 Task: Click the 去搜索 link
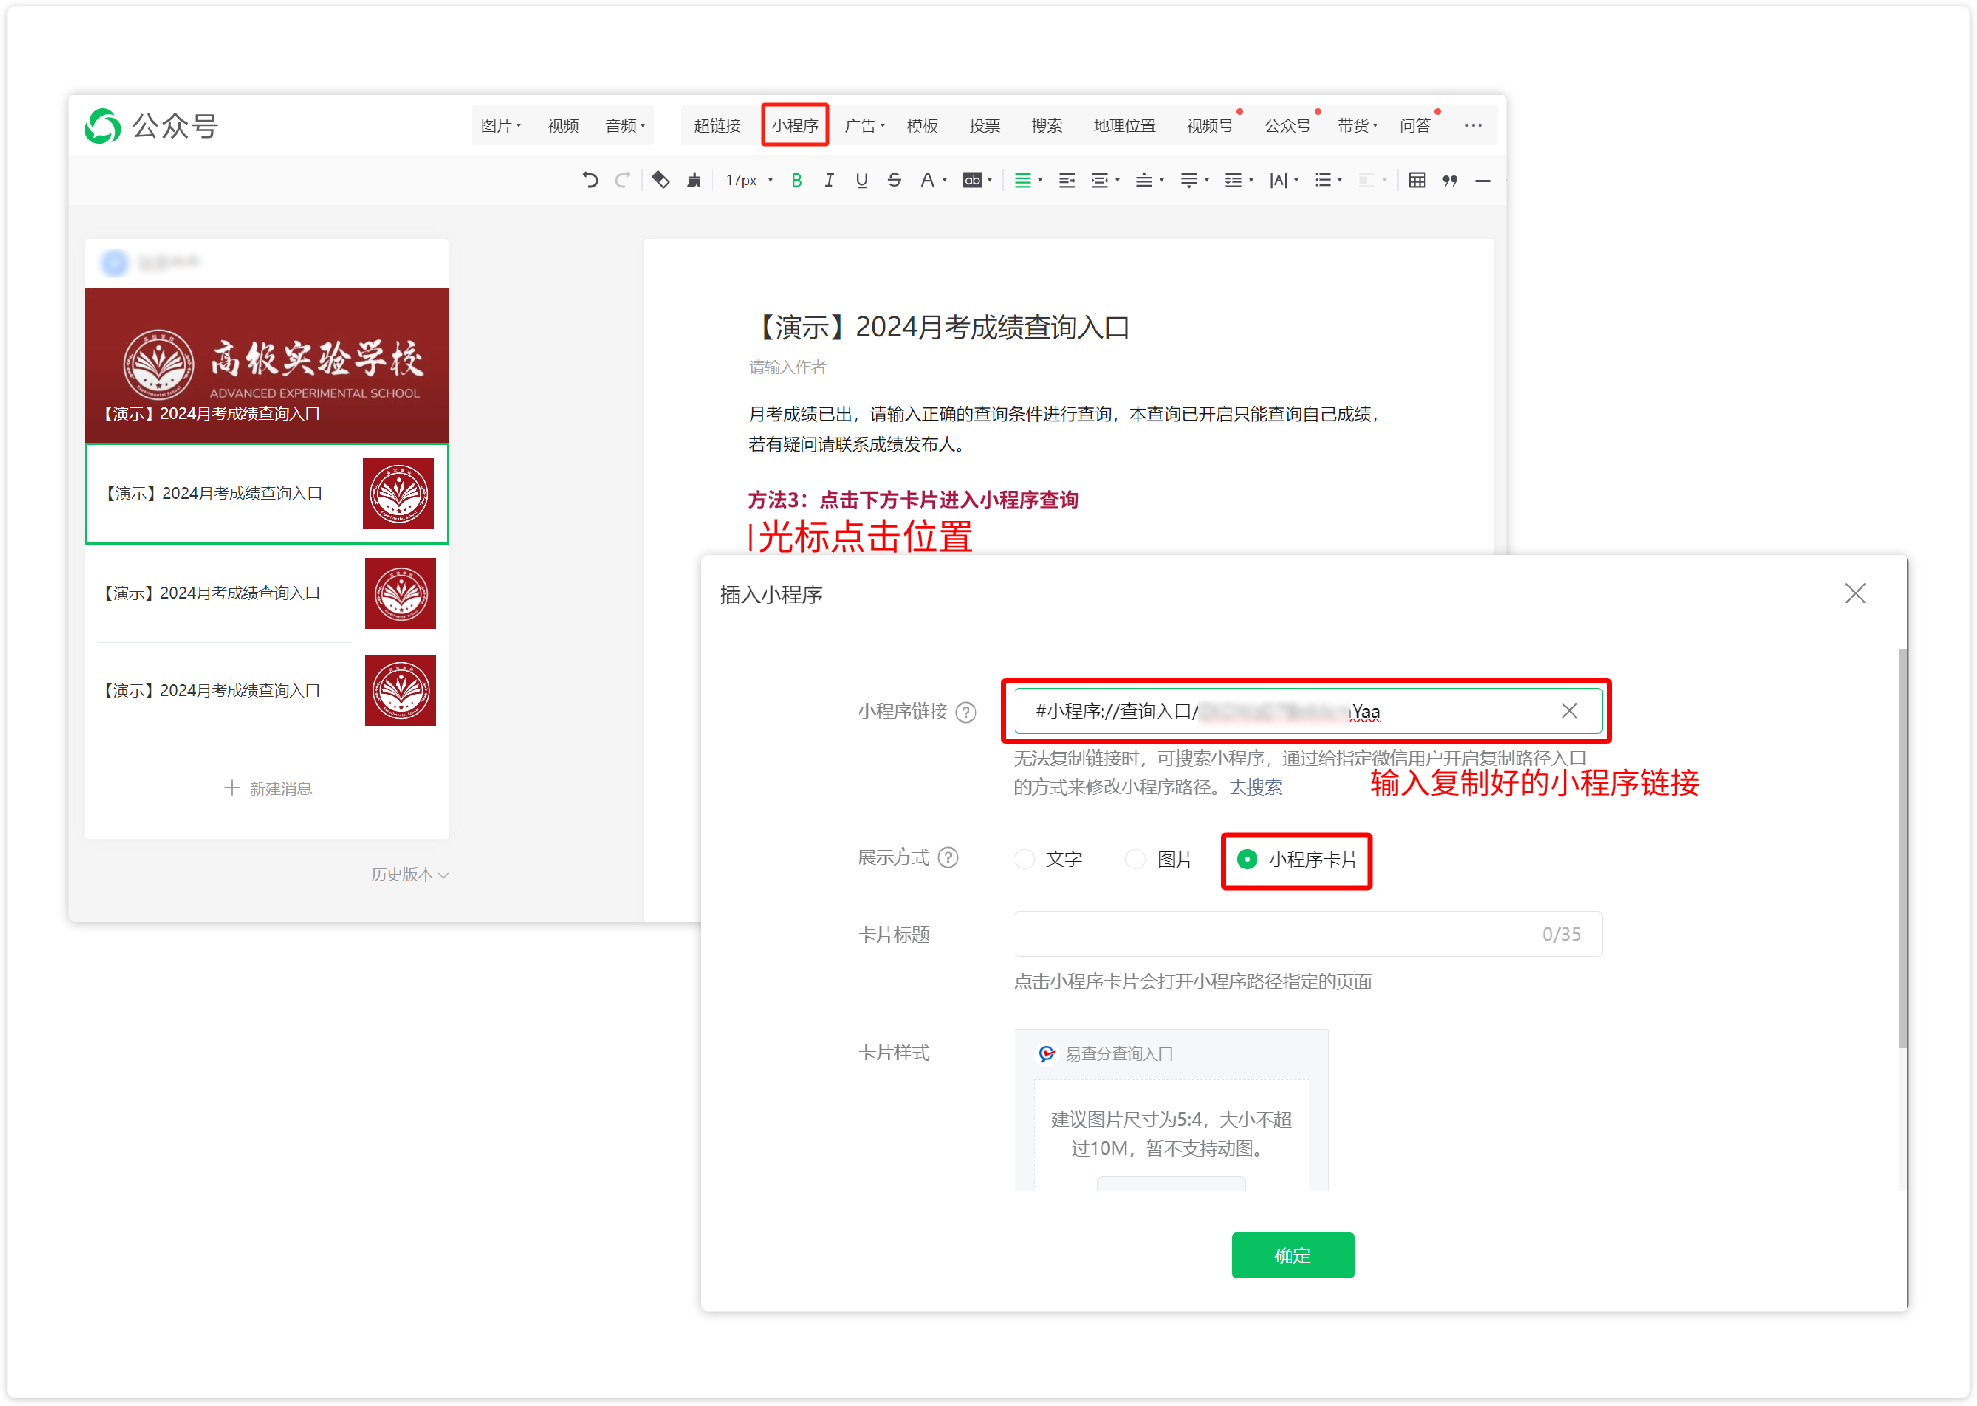[1255, 787]
